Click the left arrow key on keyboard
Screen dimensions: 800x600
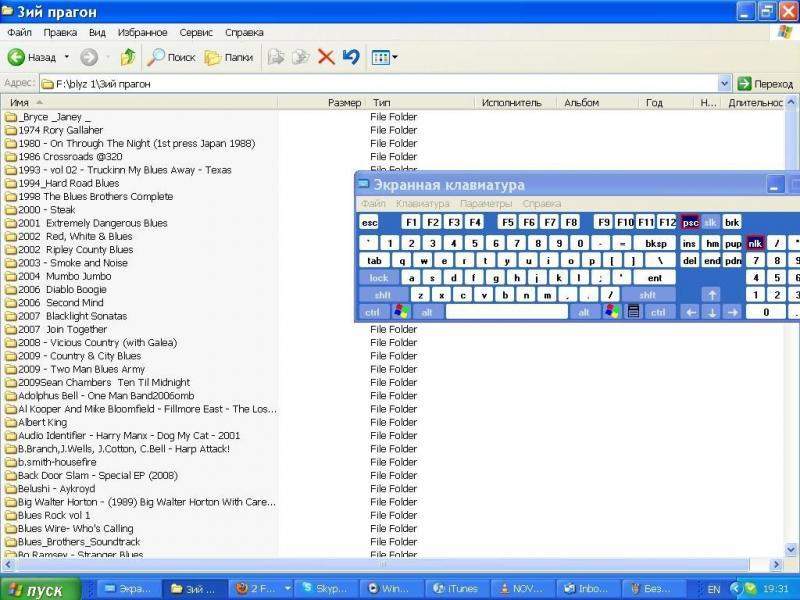click(690, 312)
